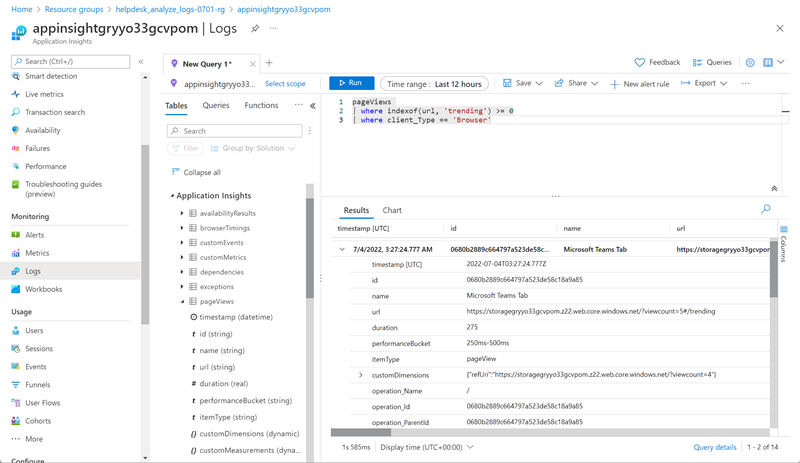
Task: Open Smart detection in sidebar
Action: pos(51,76)
